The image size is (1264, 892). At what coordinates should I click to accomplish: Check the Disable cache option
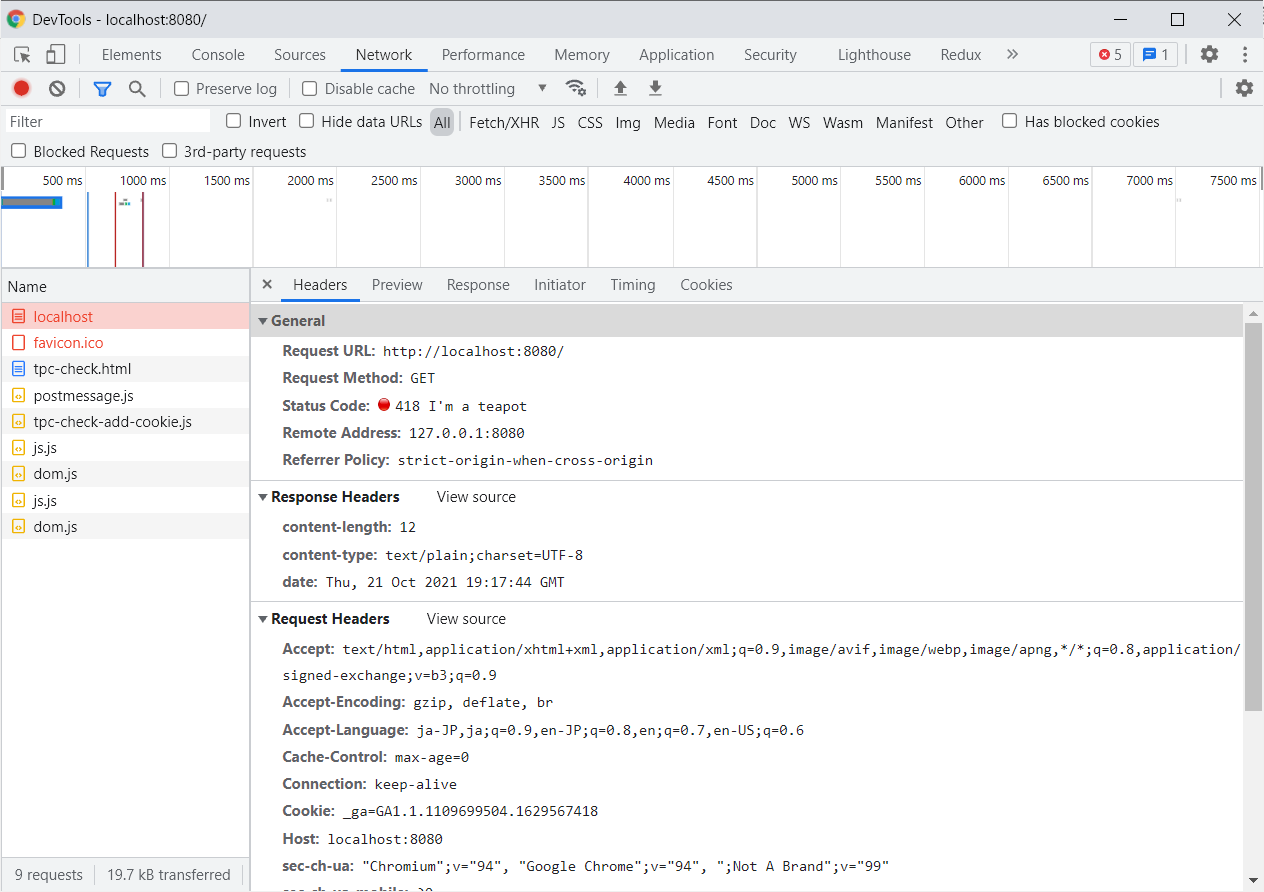(x=310, y=89)
